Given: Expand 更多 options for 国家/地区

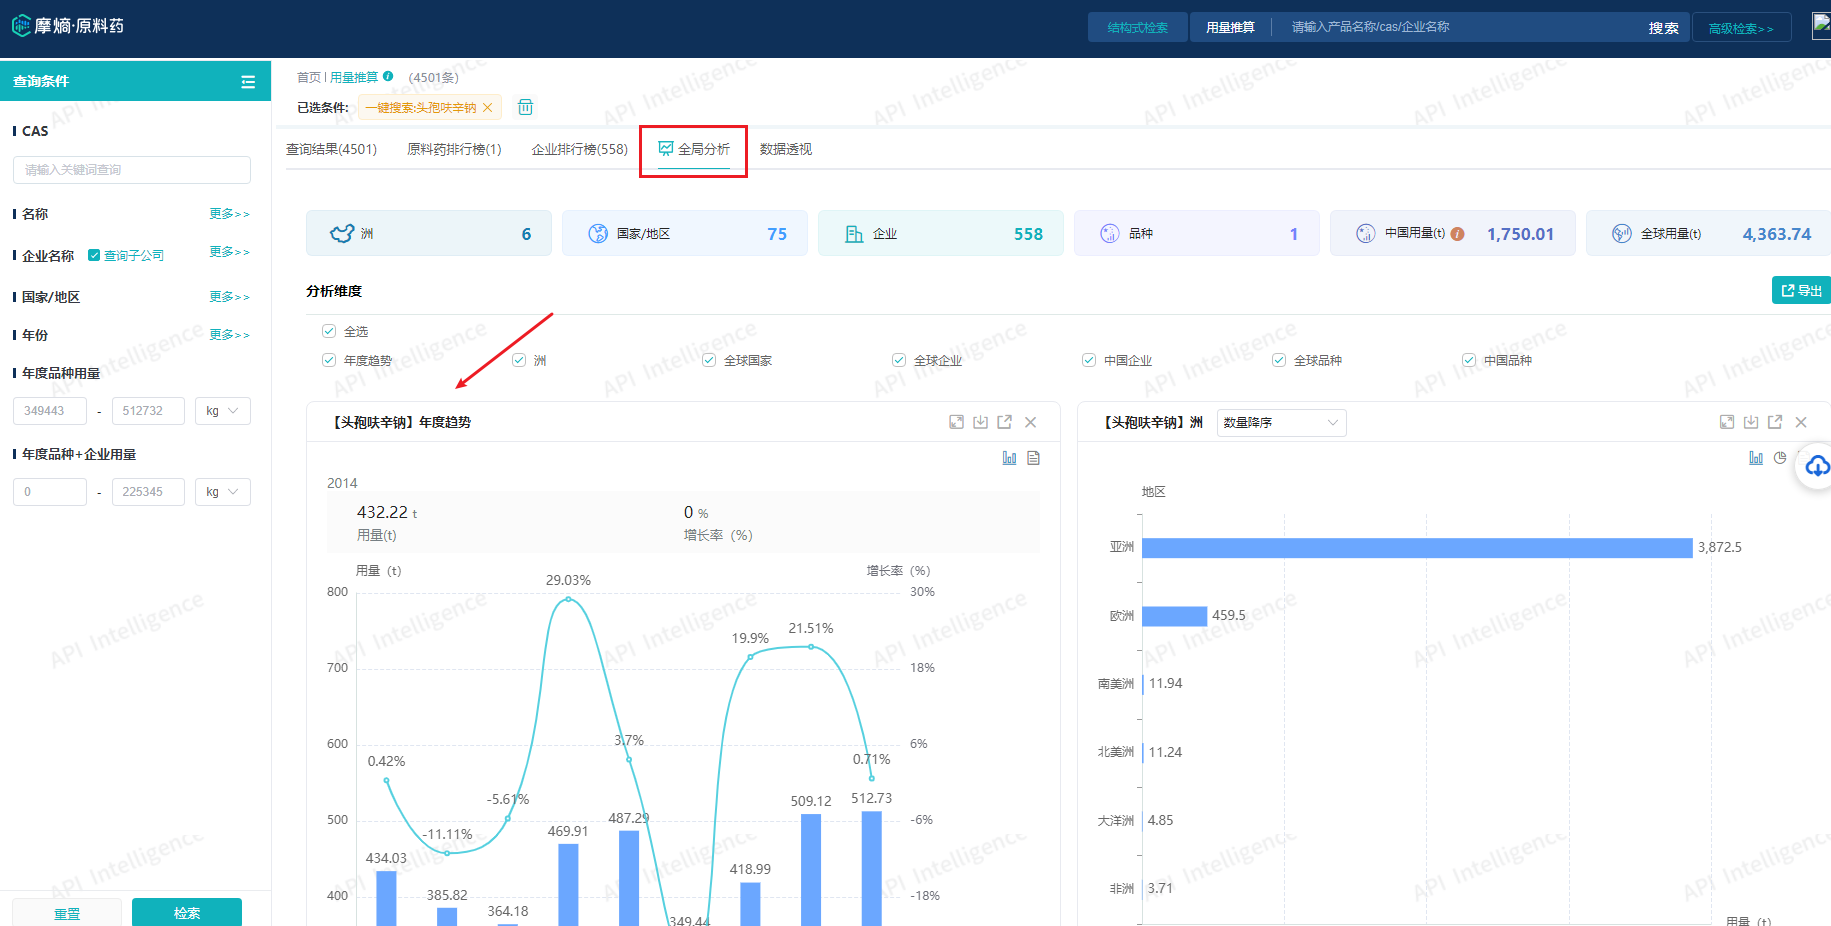Looking at the screenshot, I should pyautogui.click(x=229, y=297).
